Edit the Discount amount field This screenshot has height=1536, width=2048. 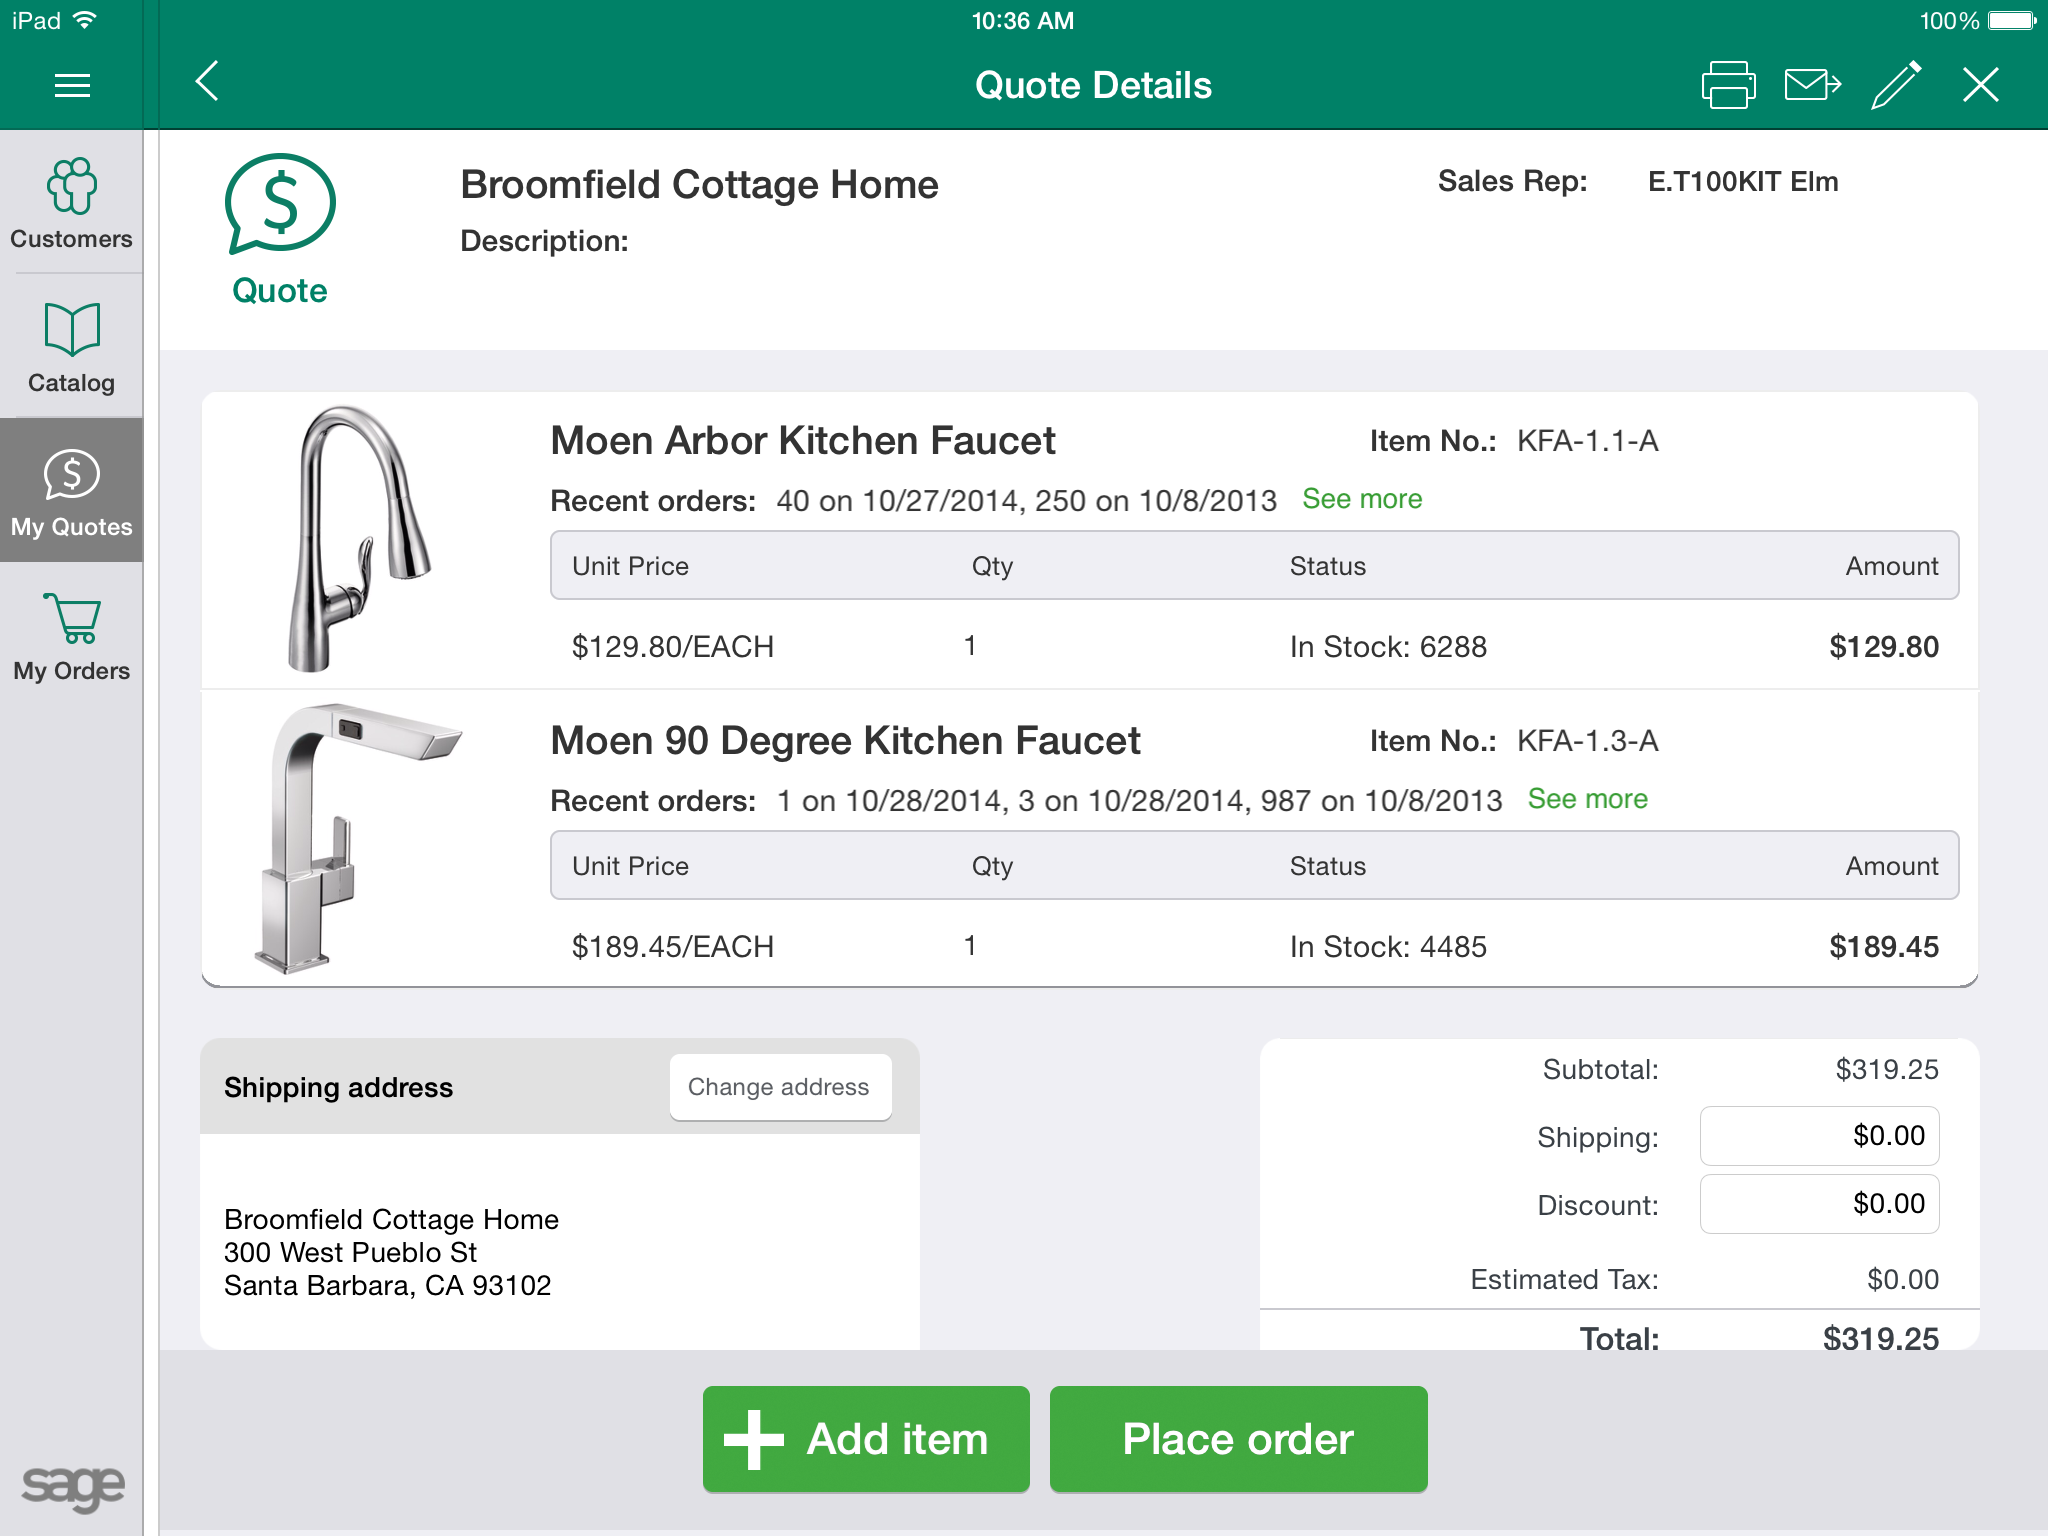tap(1819, 1204)
